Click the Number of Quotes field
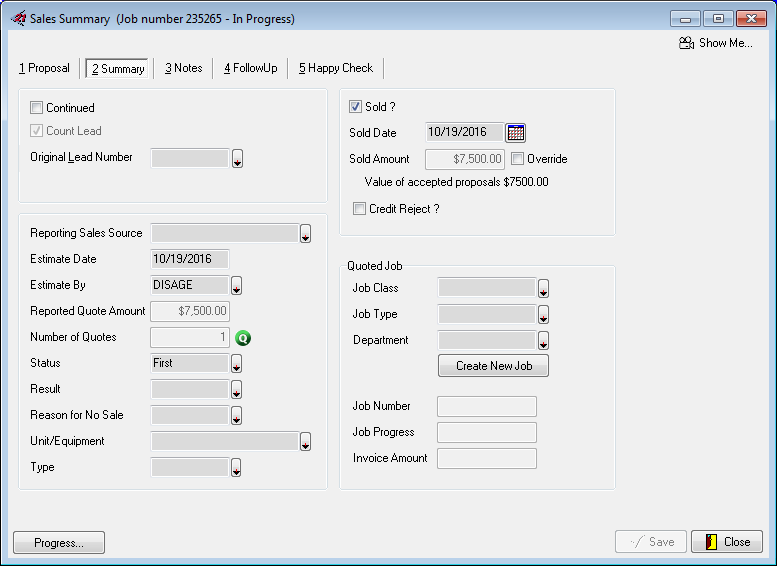The image size is (777, 566). [x=190, y=338]
